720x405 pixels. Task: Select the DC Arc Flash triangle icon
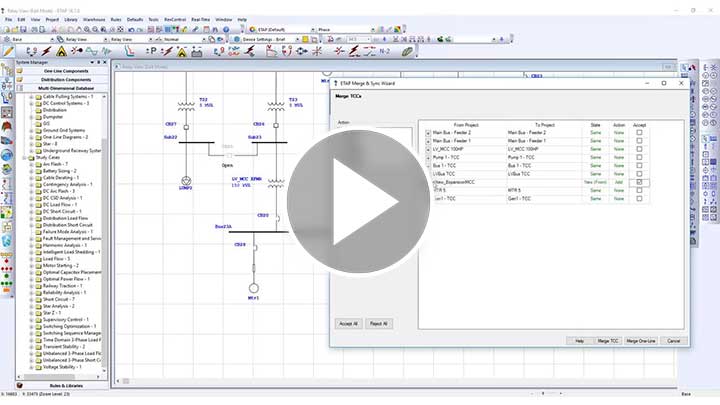(182, 51)
